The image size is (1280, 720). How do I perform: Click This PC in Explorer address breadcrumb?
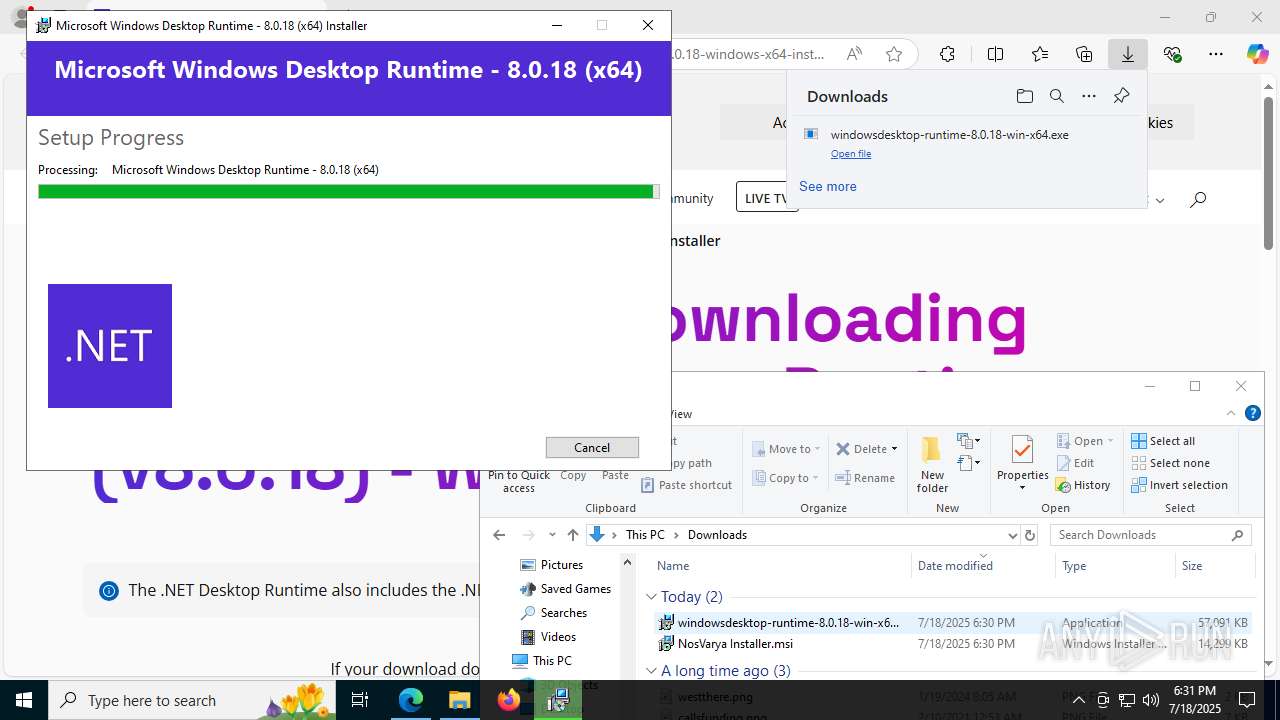pyautogui.click(x=645, y=535)
